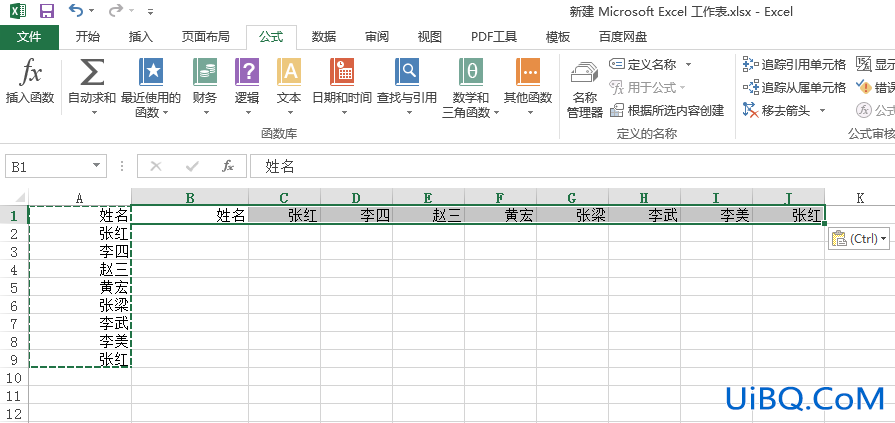Viewport: 895px width, 423px height.
Task: Click Remove Arrows (移去箭头)
Action: click(x=776, y=110)
